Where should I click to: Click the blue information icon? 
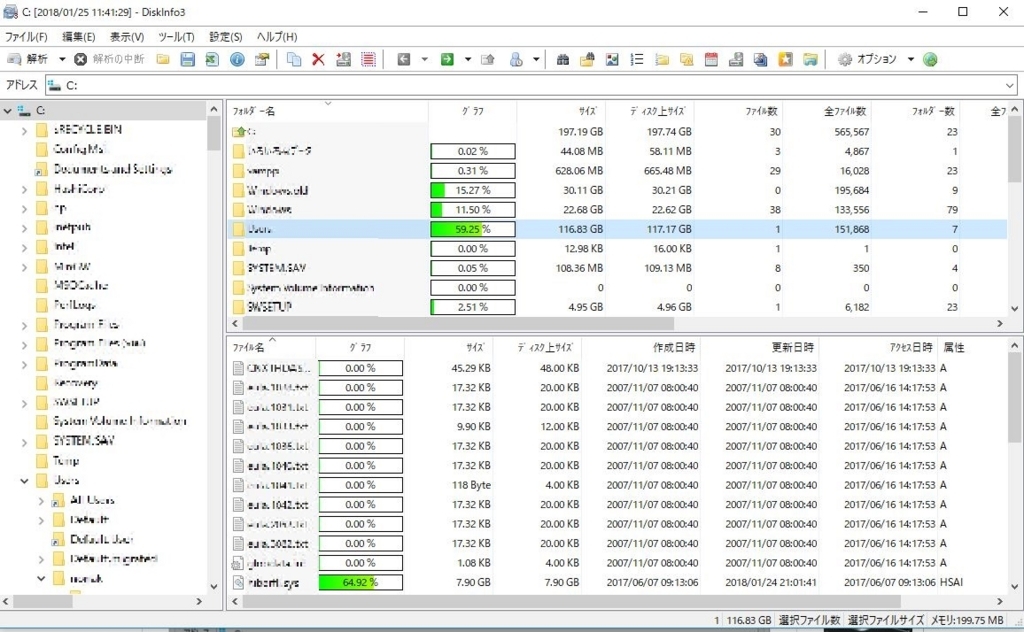point(237,59)
